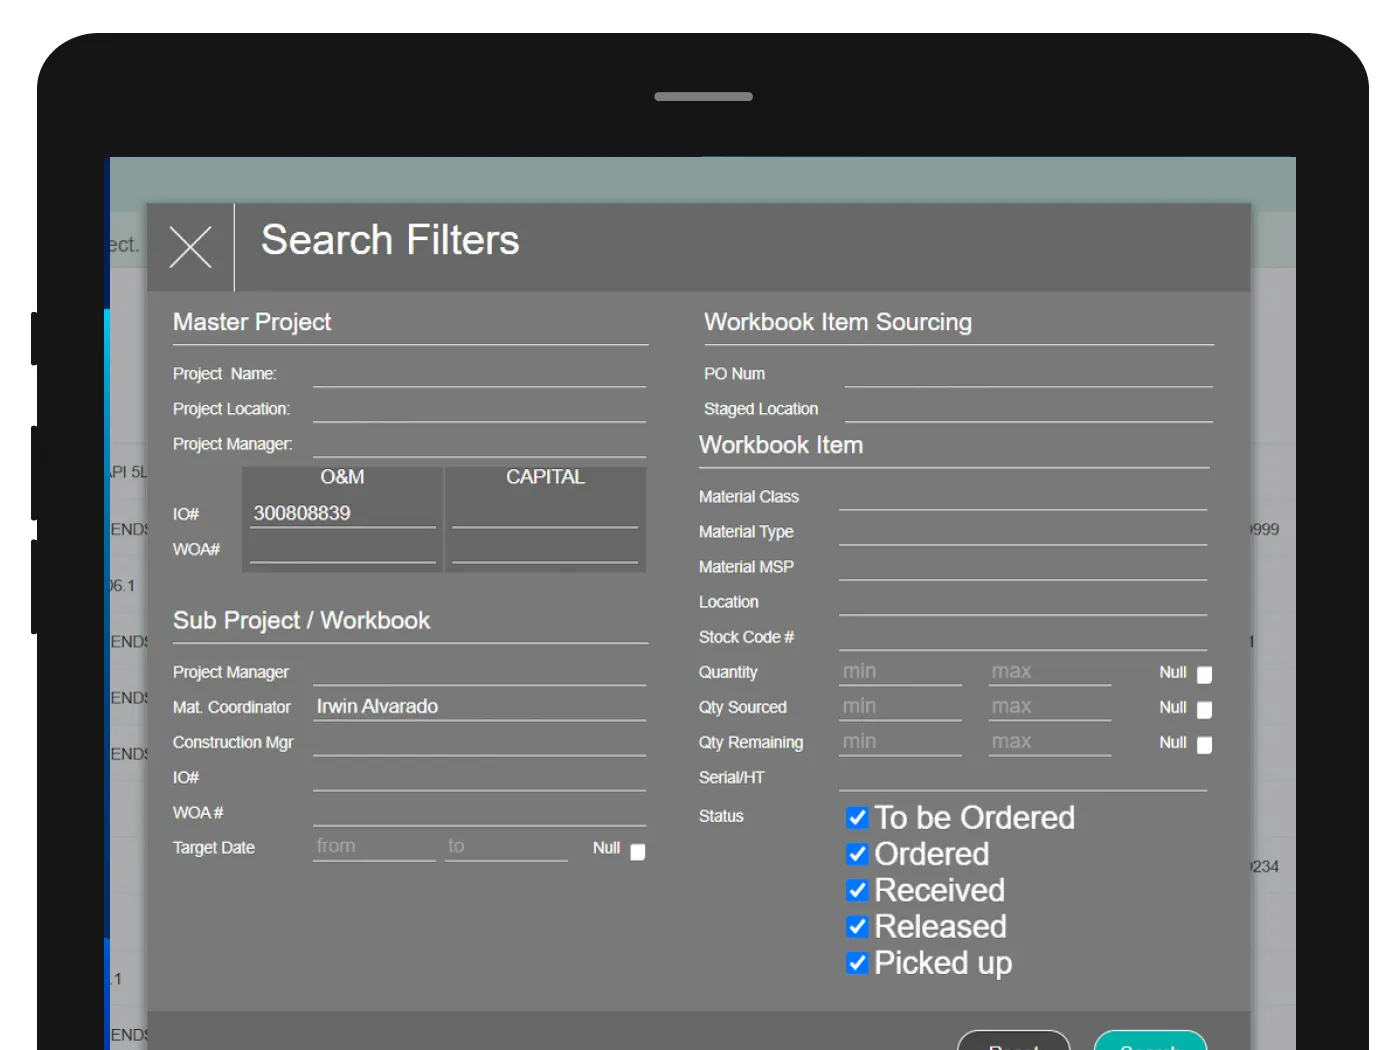Viewport: 1400px width, 1050px height.
Task: Close the Search Filters dialog
Action: click(x=190, y=246)
